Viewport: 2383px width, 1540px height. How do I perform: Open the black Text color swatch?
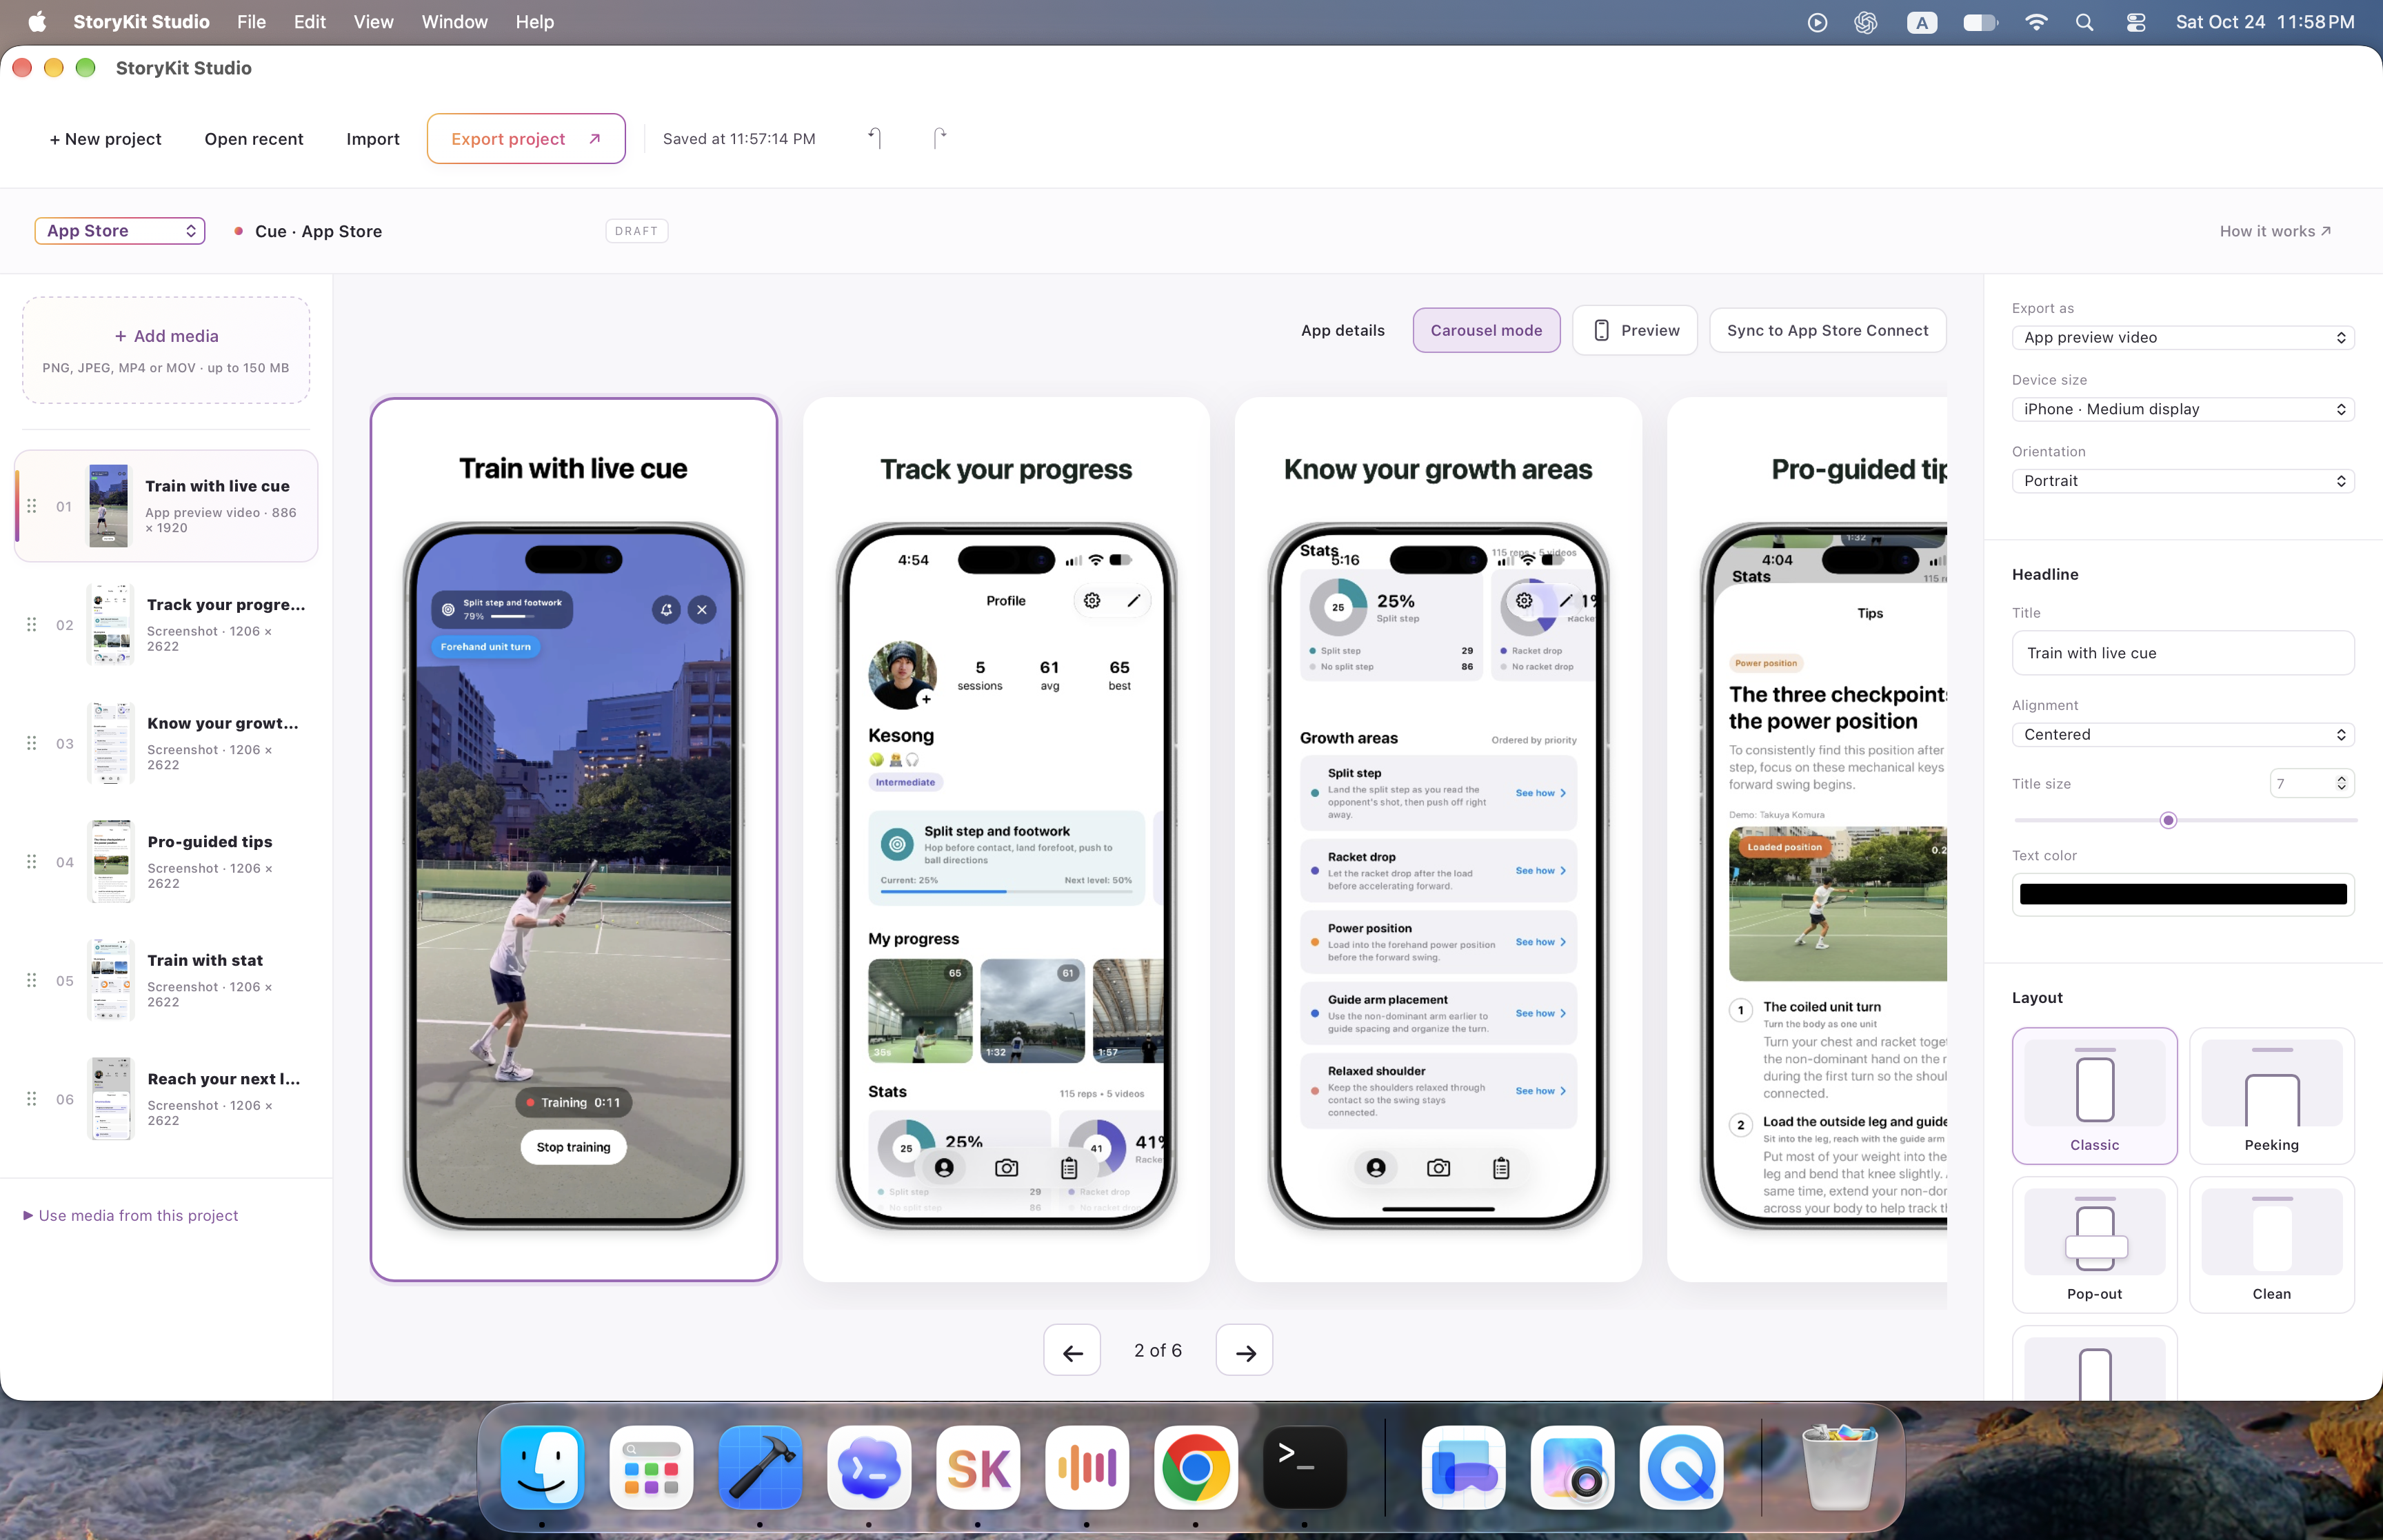pyautogui.click(x=2183, y=894)
